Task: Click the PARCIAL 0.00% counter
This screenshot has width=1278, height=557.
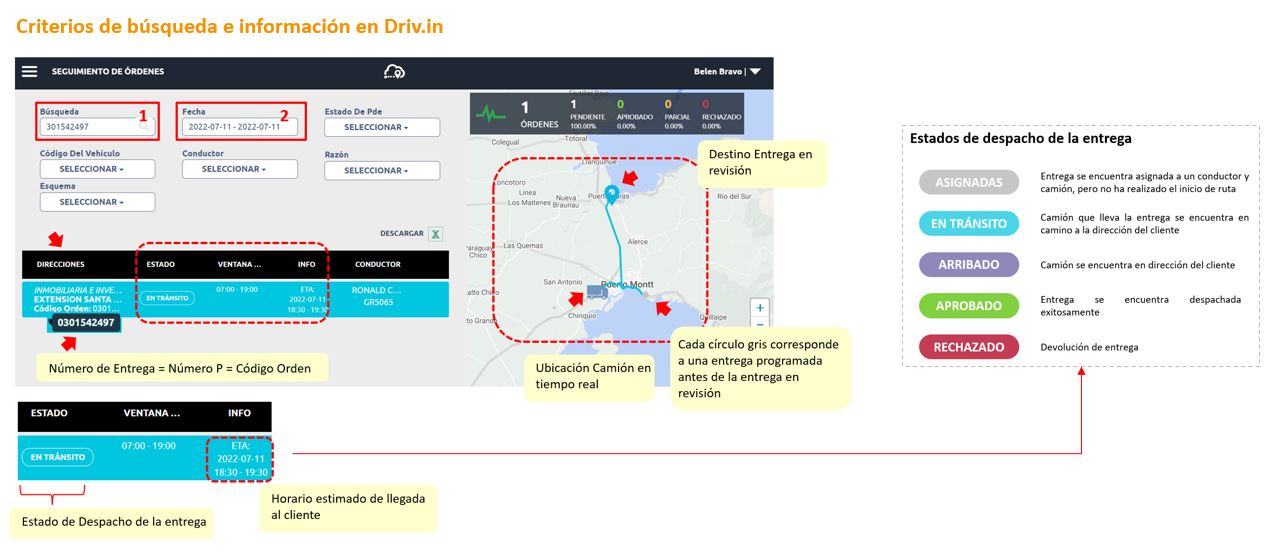Action: pyautogui.click(x=678, y=115)
